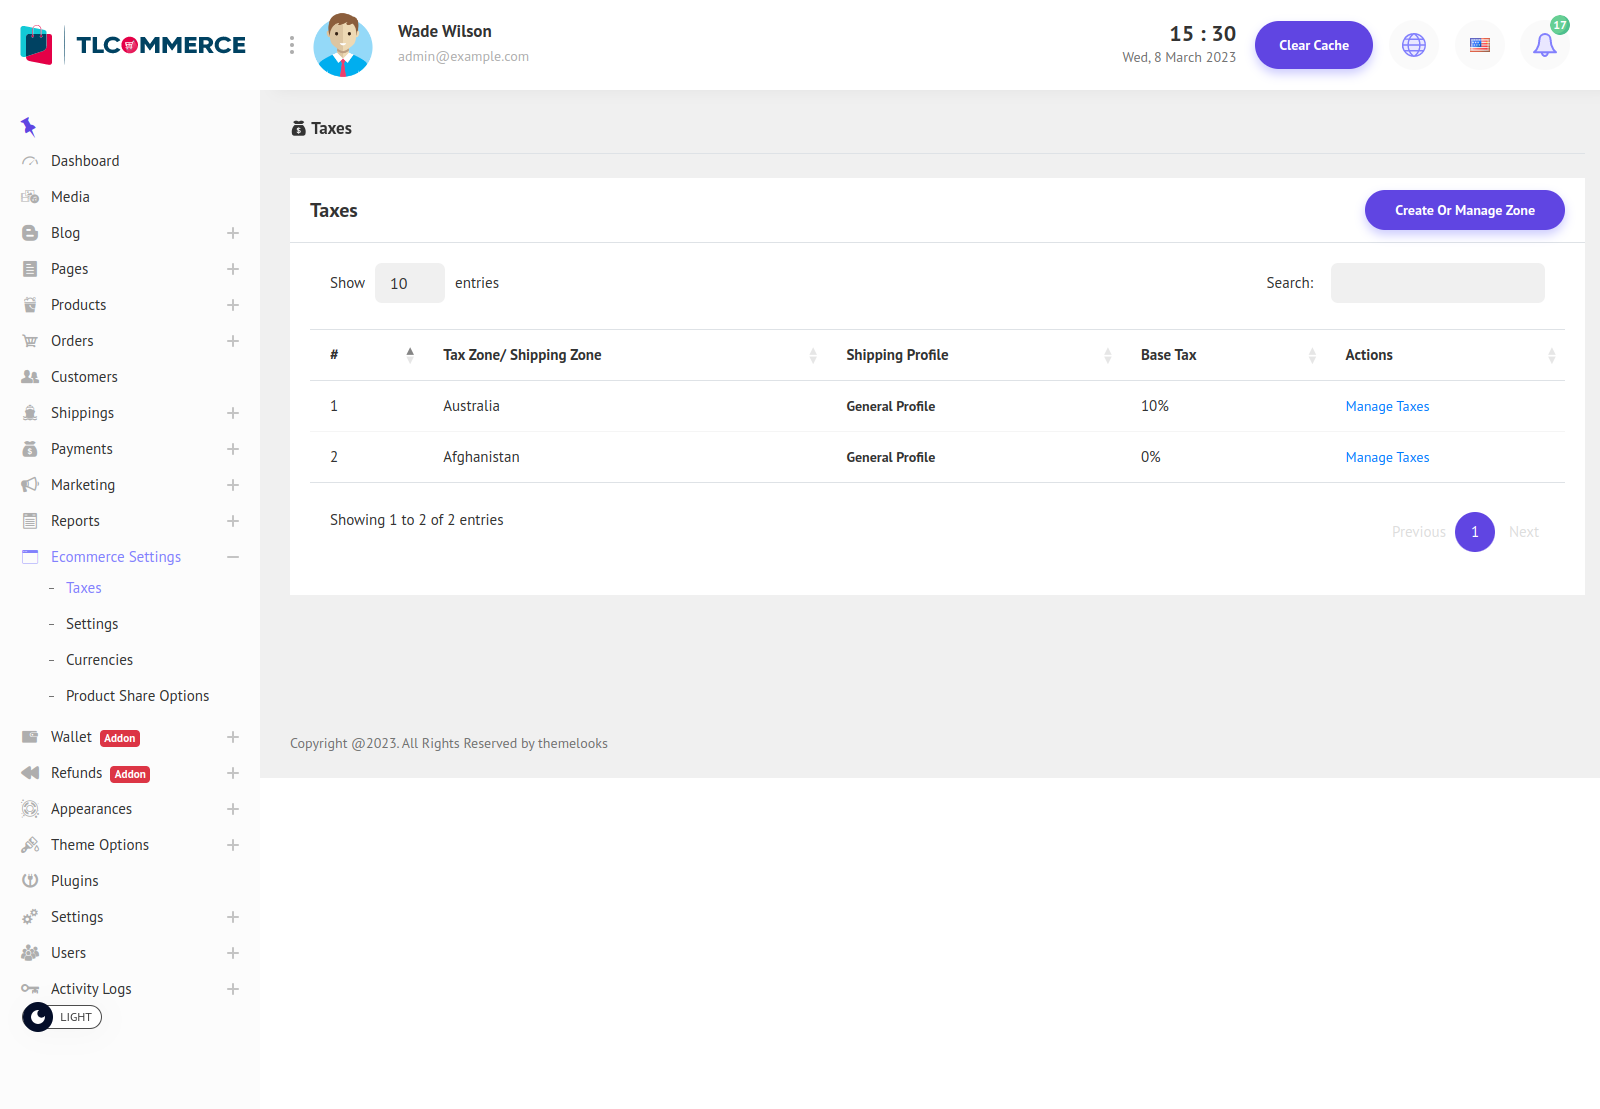The image size is (1600, 1109).
Task: Click the pin icon in the sidebar
Action: tap(28, 126)
